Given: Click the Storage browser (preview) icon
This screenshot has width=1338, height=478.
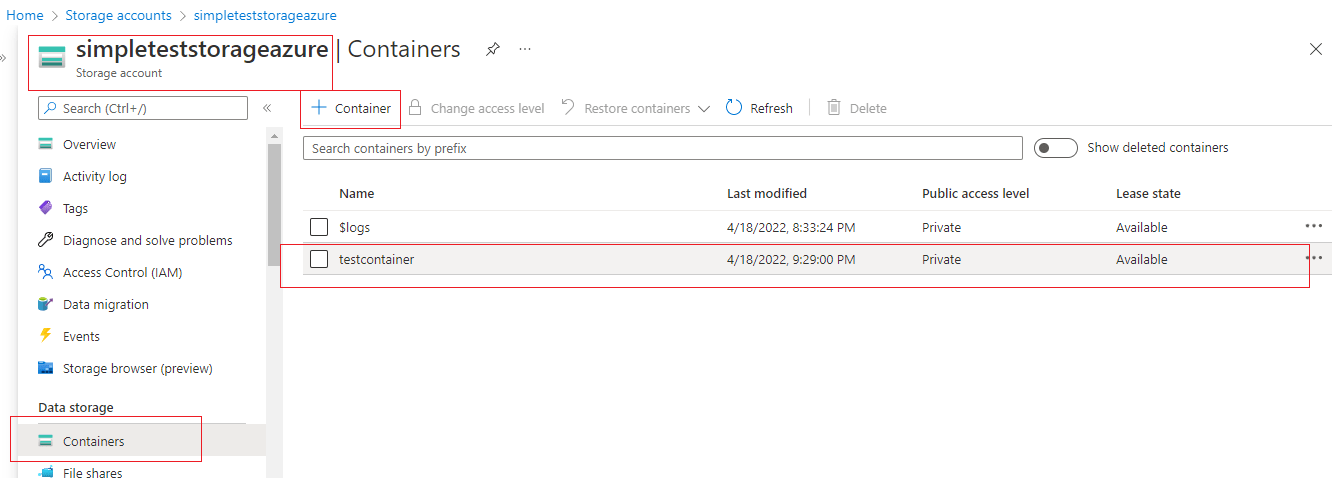Looking at the screenshot, I should [x=45, y=368].
